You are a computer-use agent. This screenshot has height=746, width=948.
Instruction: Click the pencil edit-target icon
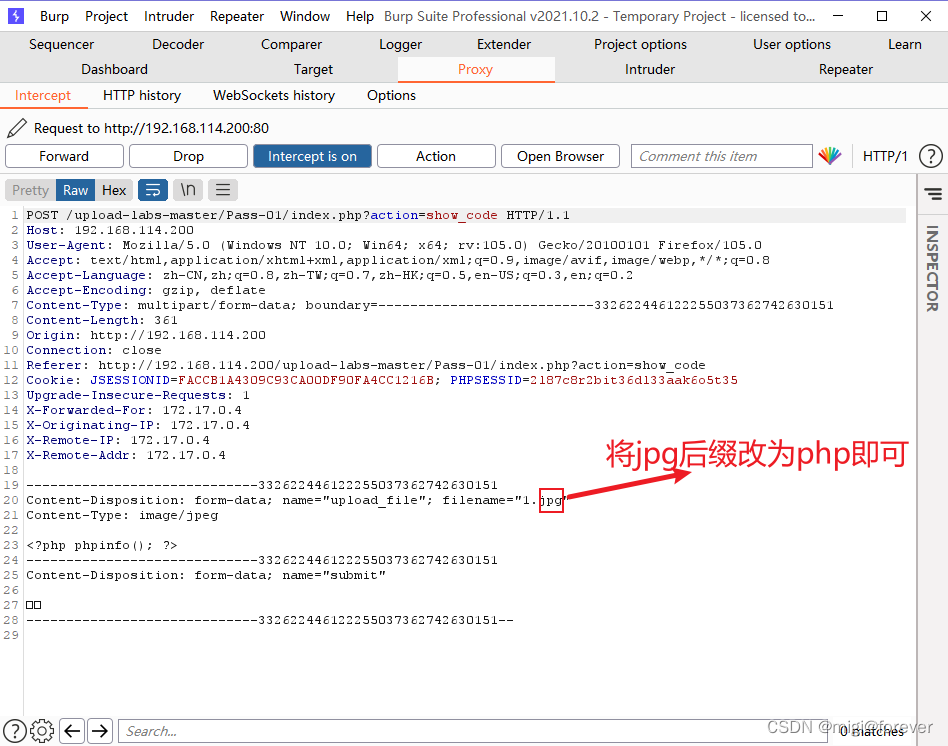[x=17, y=128]
